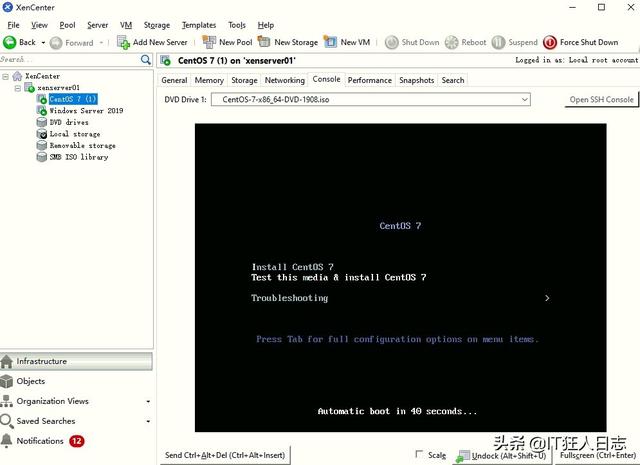Click the xenserver01 server icon
Viewport: 640px width, 465px height.
[x=29, y=87]
